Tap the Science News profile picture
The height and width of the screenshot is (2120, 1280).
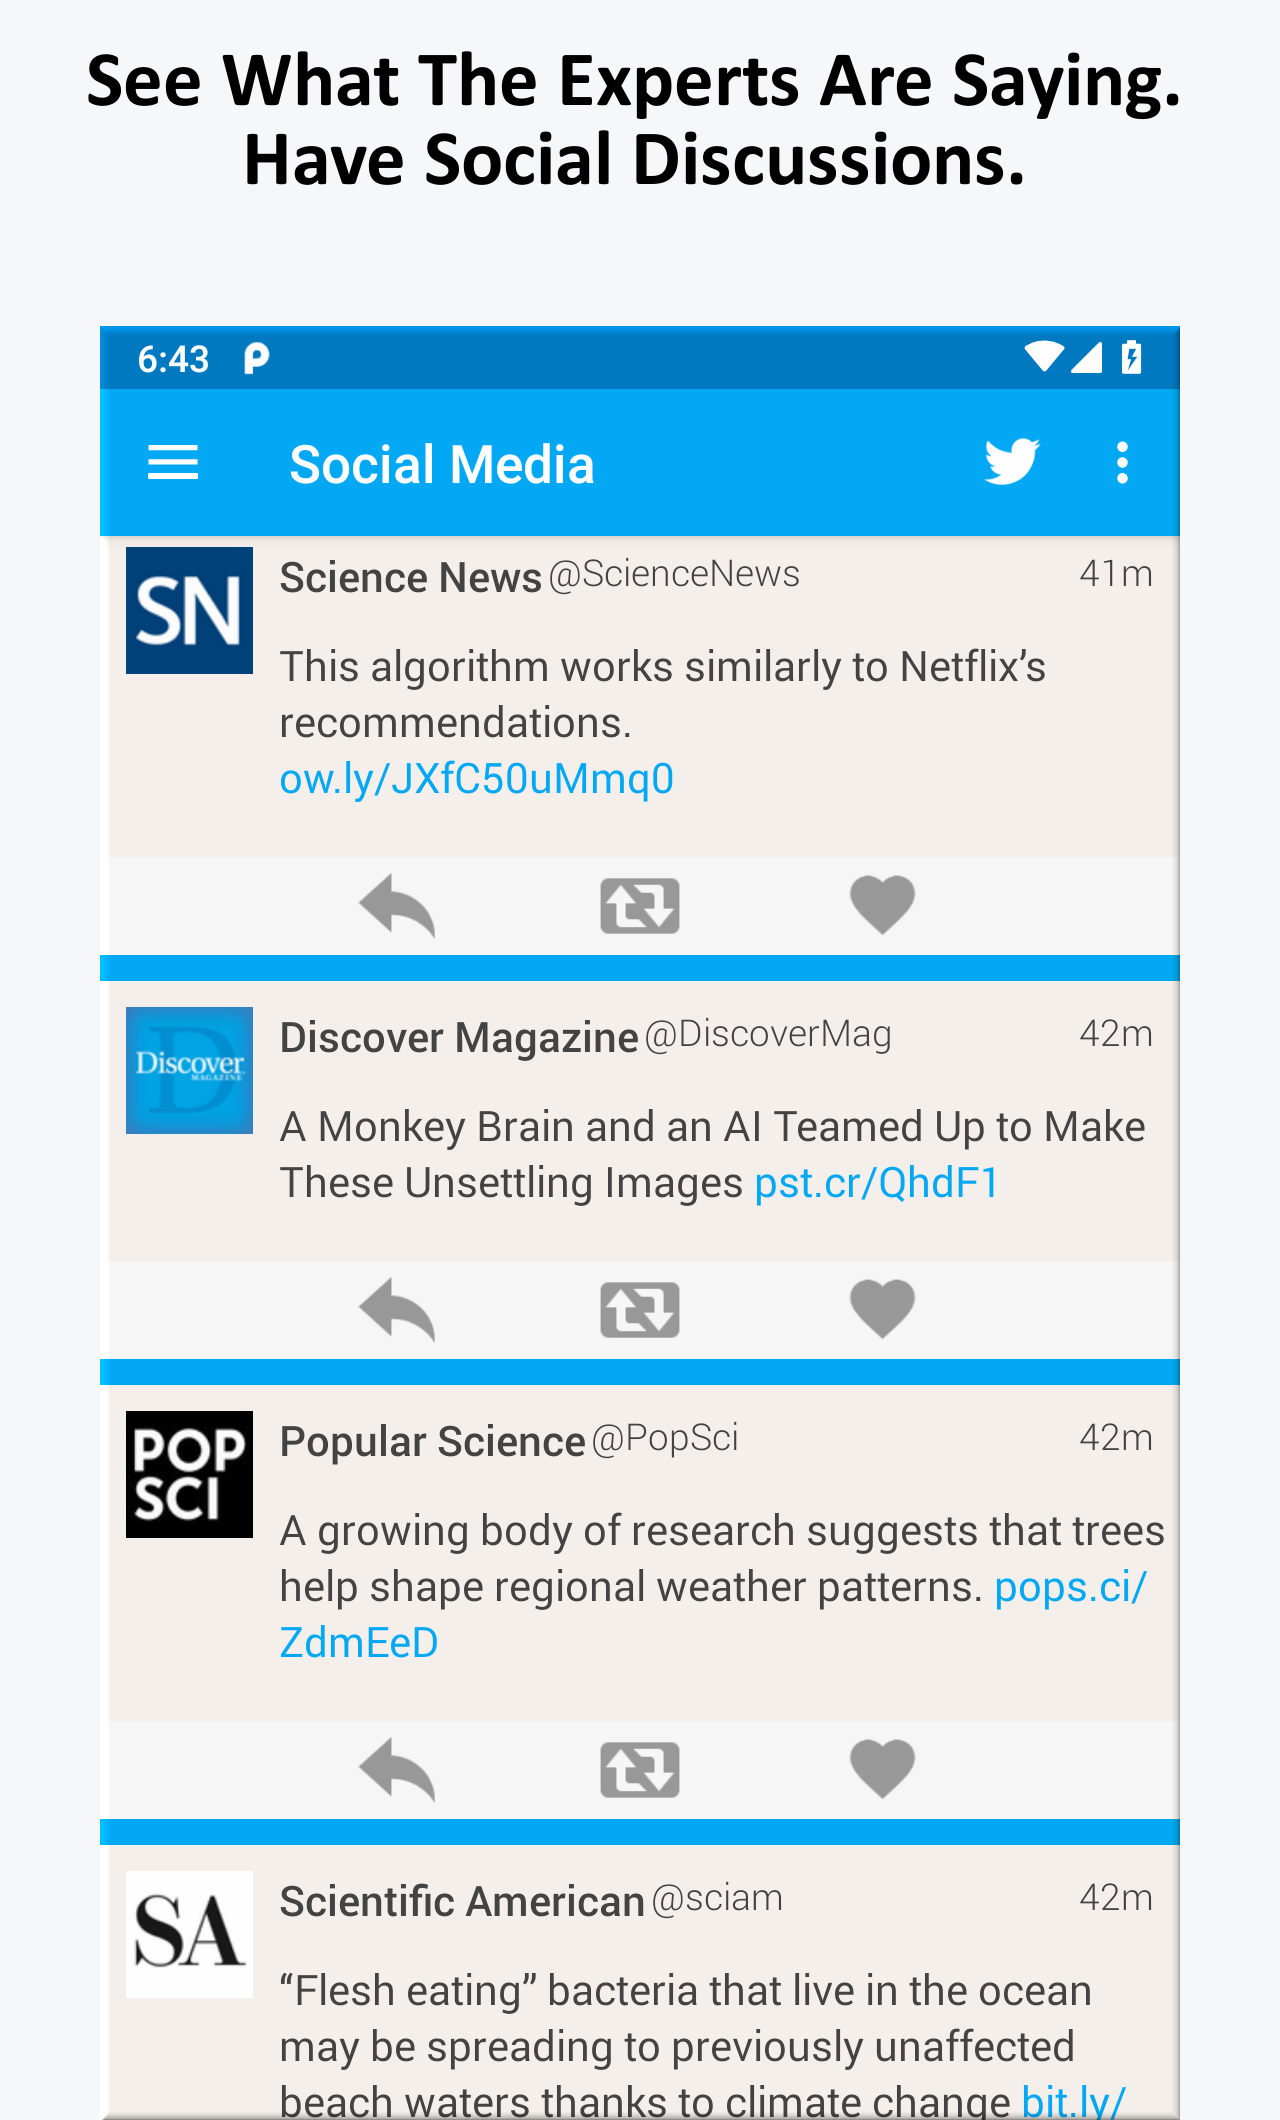pyautogui.click(x=189, y=610)
